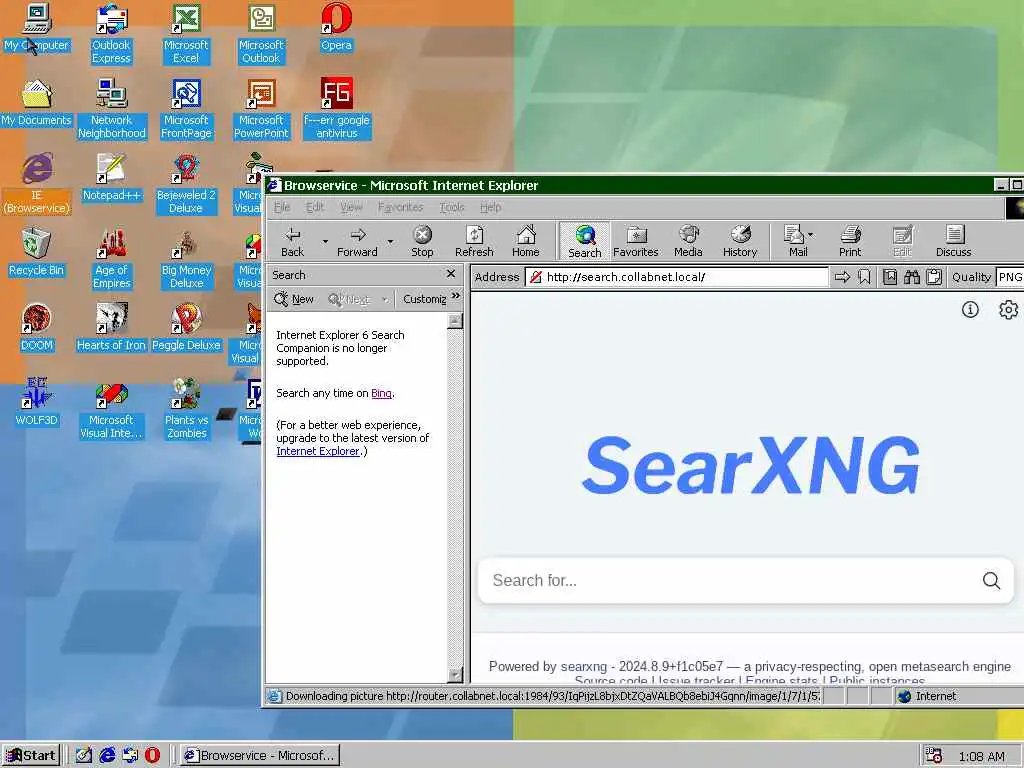Open the Favorites pane
This screenshot has width=1024, height=768.
pos(635,242)
